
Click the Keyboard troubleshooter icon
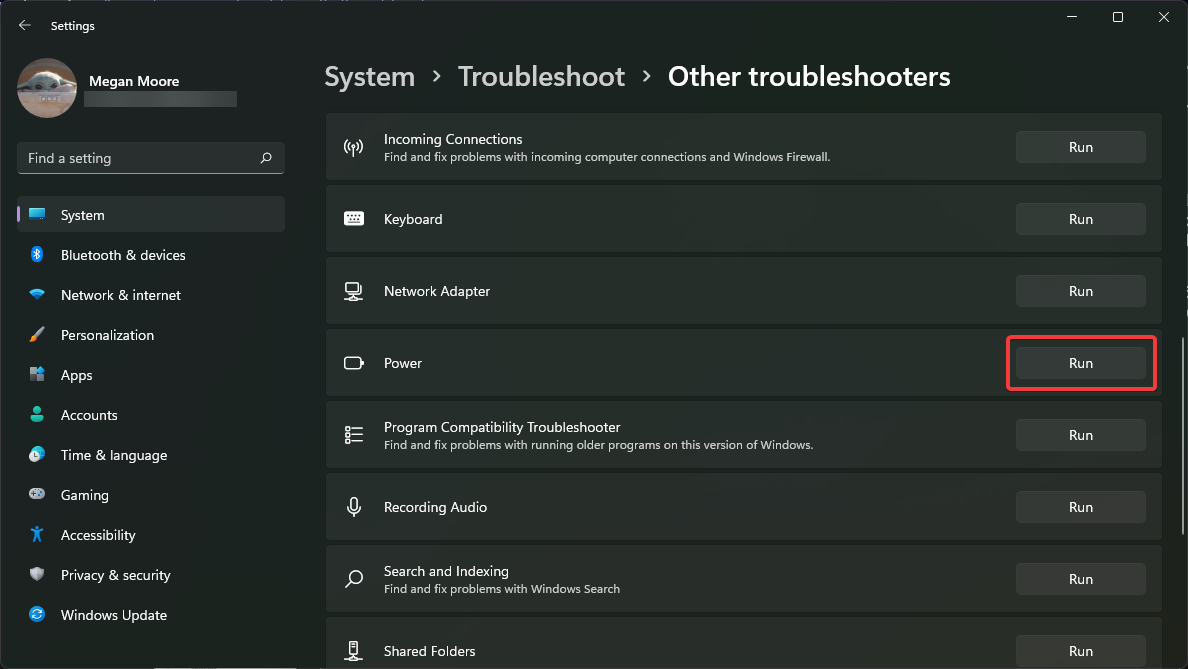(x=354, y=219)
